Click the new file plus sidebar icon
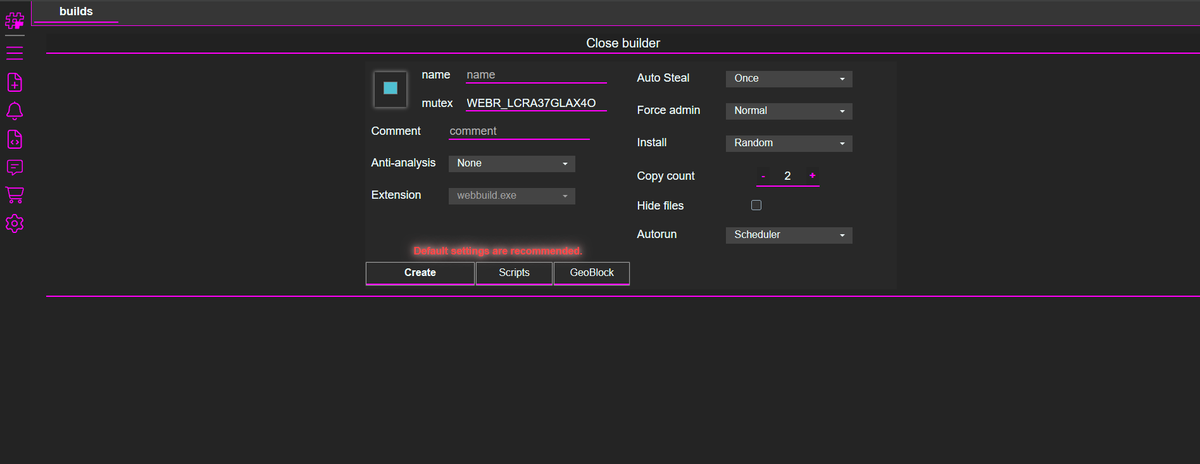 click(15, 82)
